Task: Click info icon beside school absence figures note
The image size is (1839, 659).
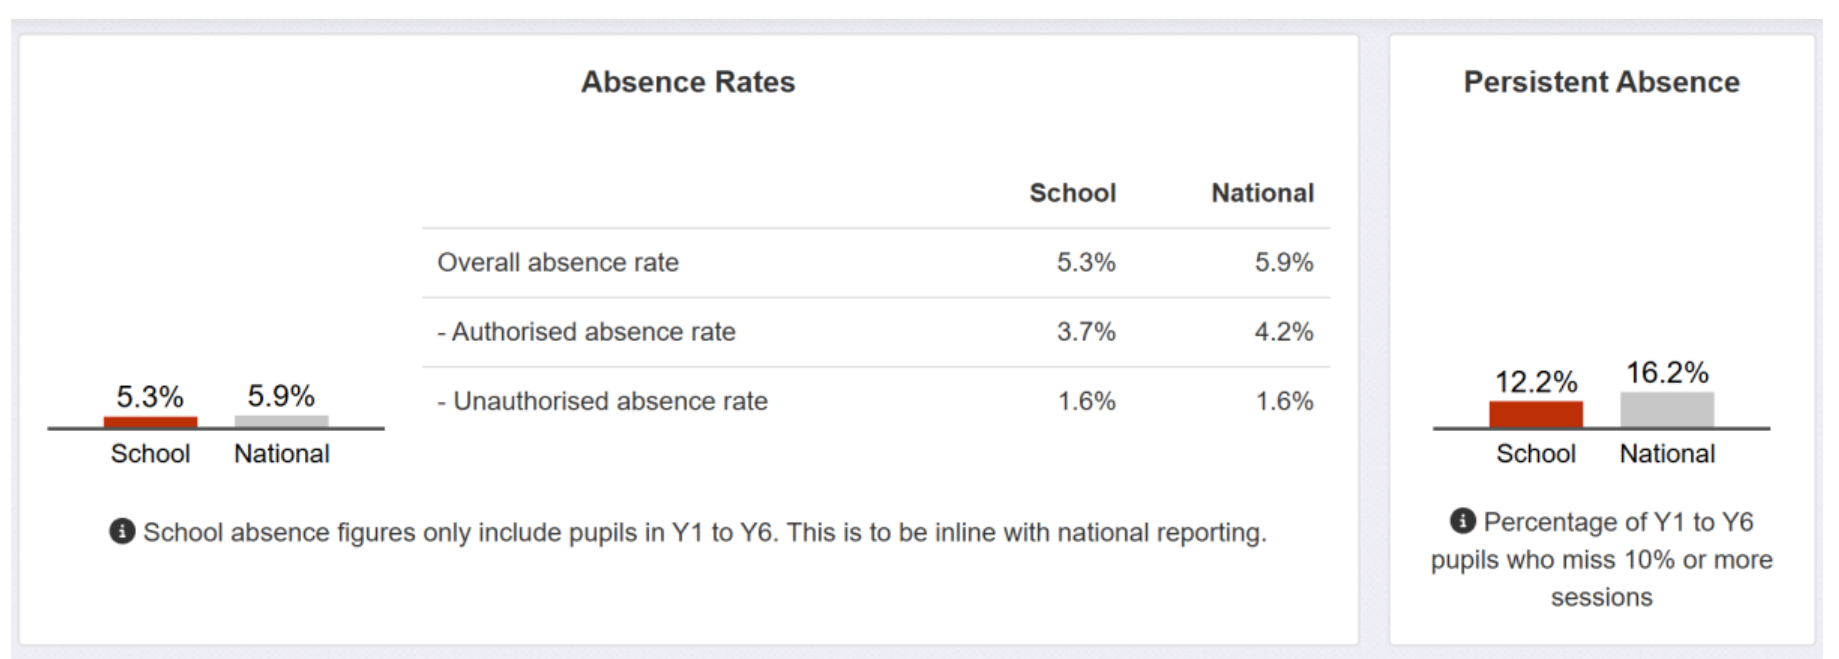Action: pyautogui.click(x=122, y=531)
